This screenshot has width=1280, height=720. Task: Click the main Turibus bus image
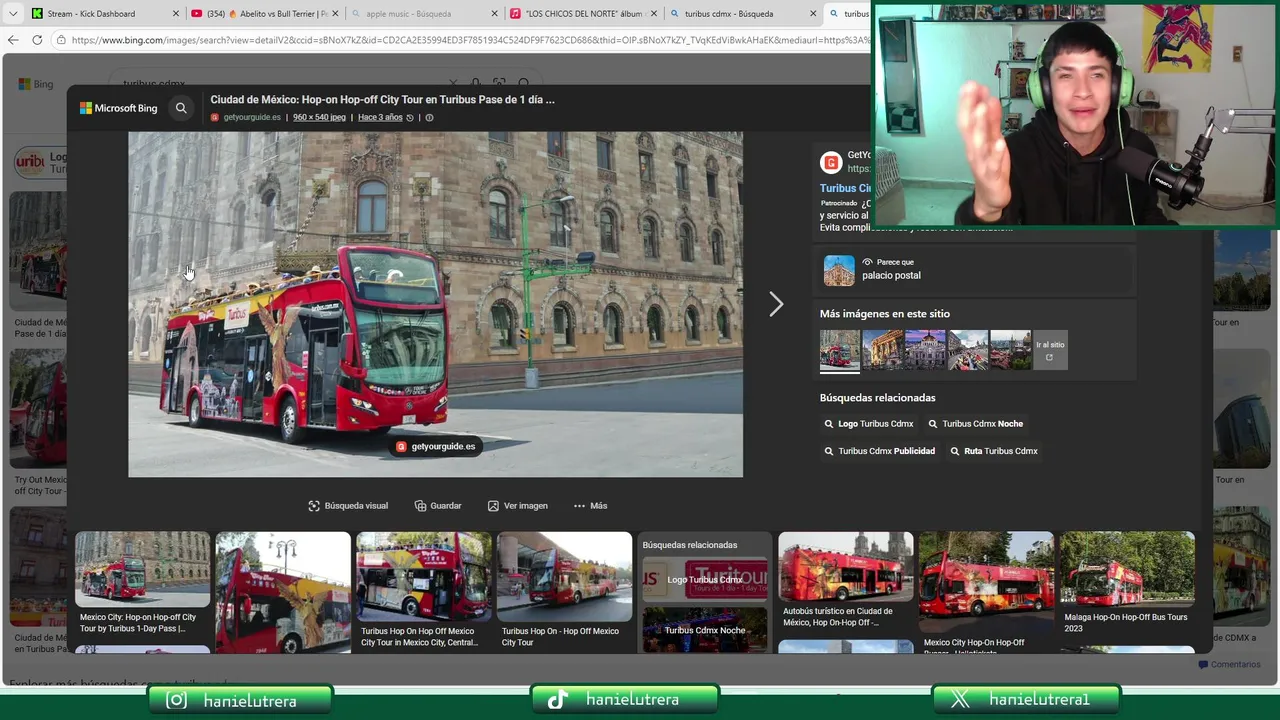coord(435,304)
